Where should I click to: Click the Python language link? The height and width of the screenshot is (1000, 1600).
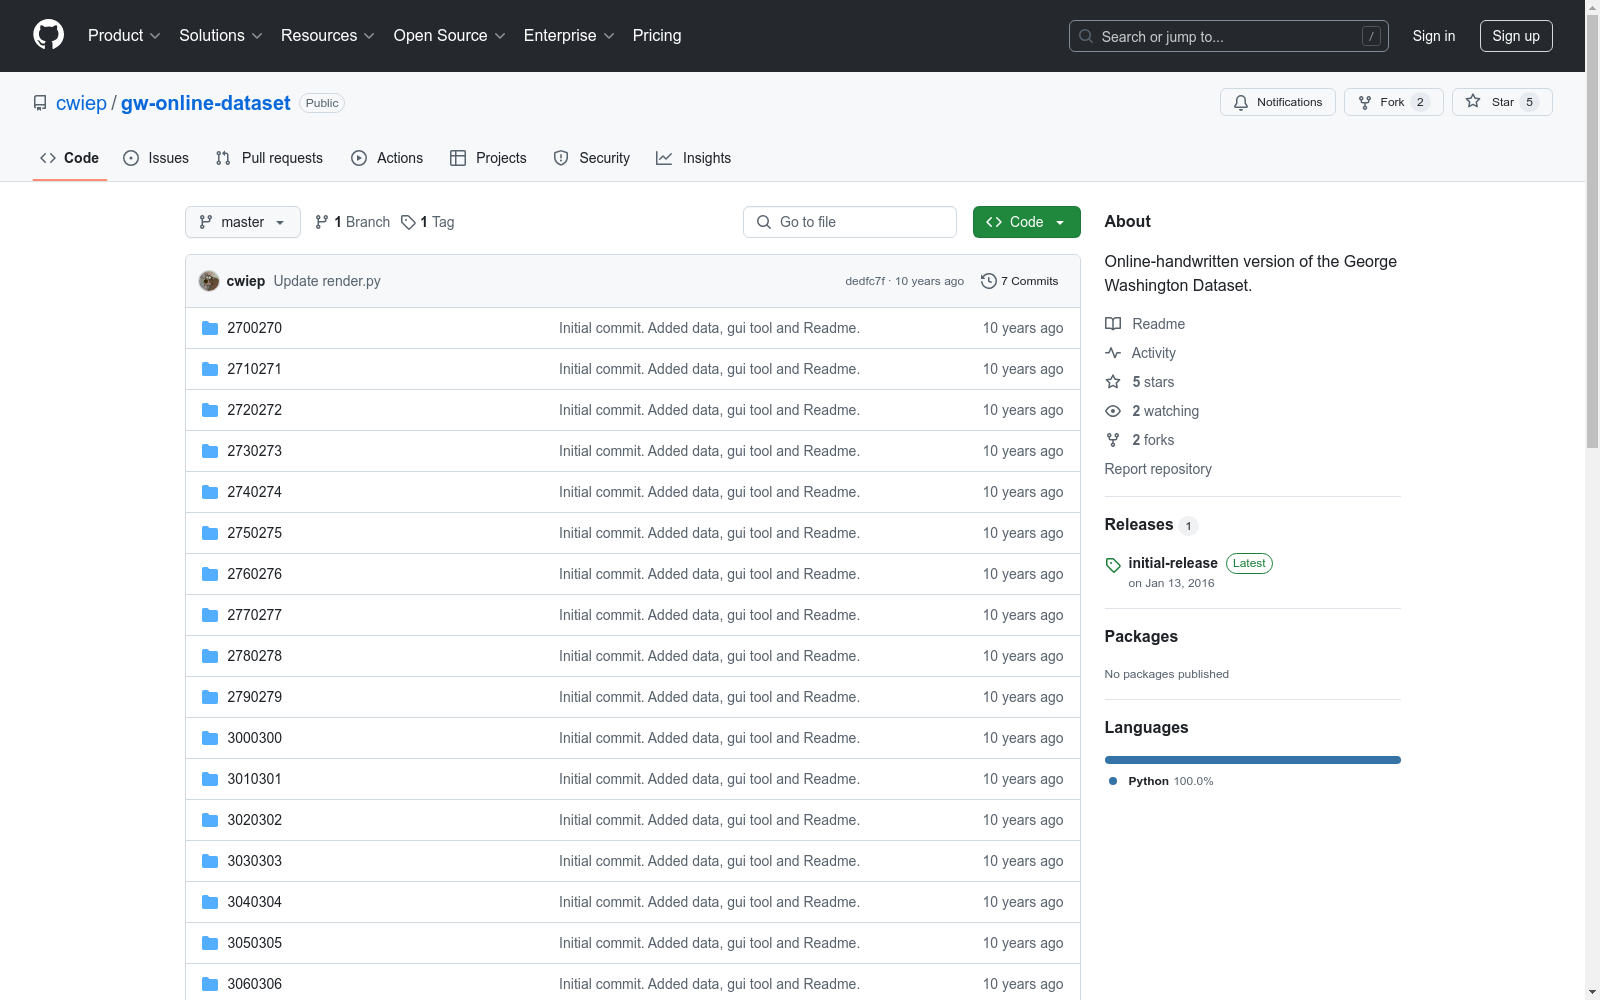(x=1161, y=781)
